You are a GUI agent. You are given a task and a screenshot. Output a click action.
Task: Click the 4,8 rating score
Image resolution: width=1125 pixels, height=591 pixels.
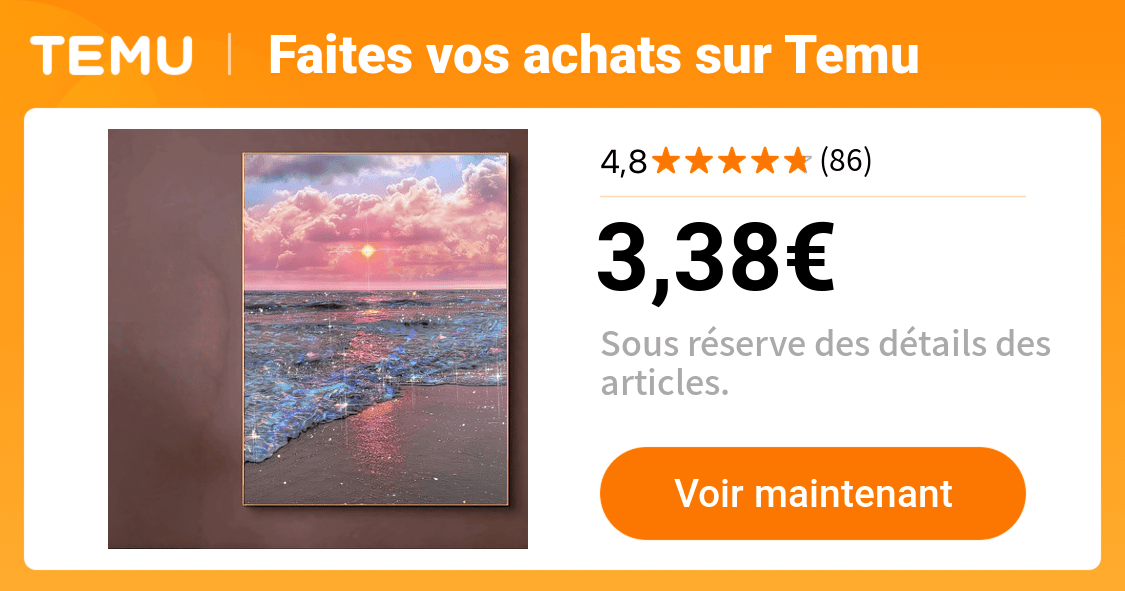(x=623, y=162)
